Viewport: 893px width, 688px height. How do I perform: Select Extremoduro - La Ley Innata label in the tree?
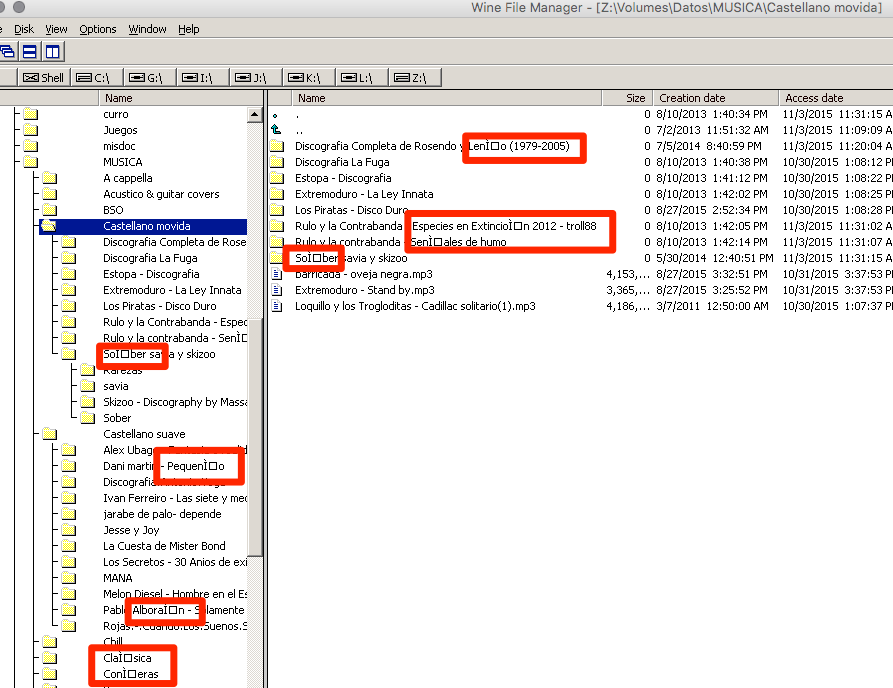pyautogui.click(x=172, y=290)
